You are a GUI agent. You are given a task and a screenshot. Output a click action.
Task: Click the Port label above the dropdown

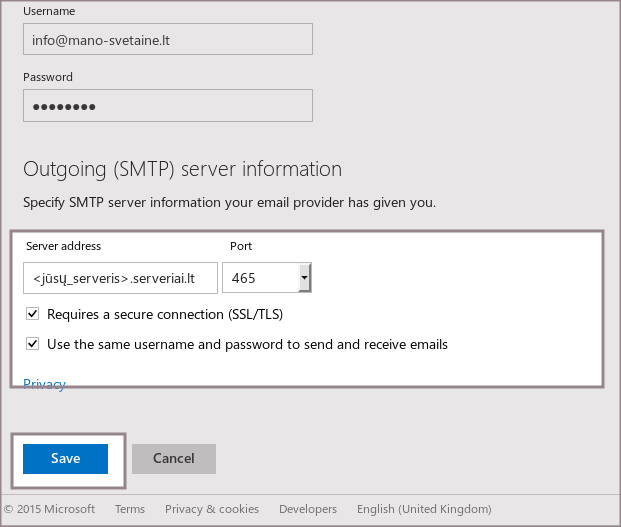(240, 246)
